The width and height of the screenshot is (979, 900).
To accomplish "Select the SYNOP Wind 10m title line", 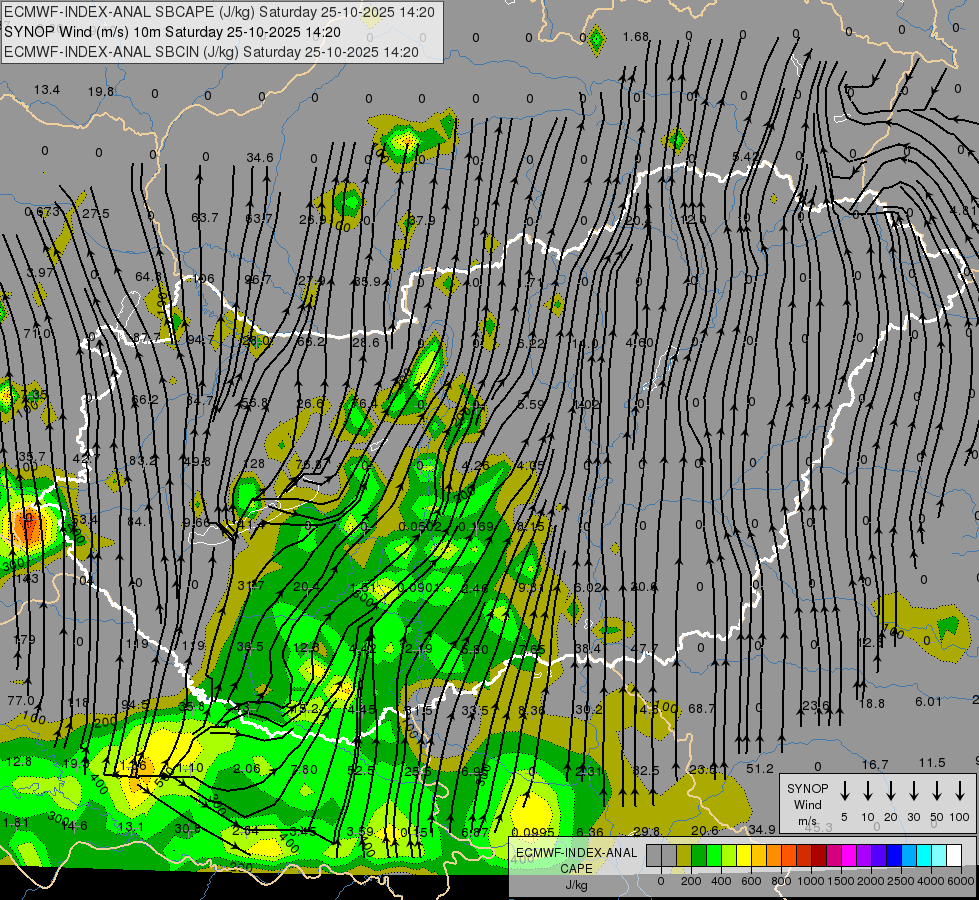I will click(x=172, y=32).
